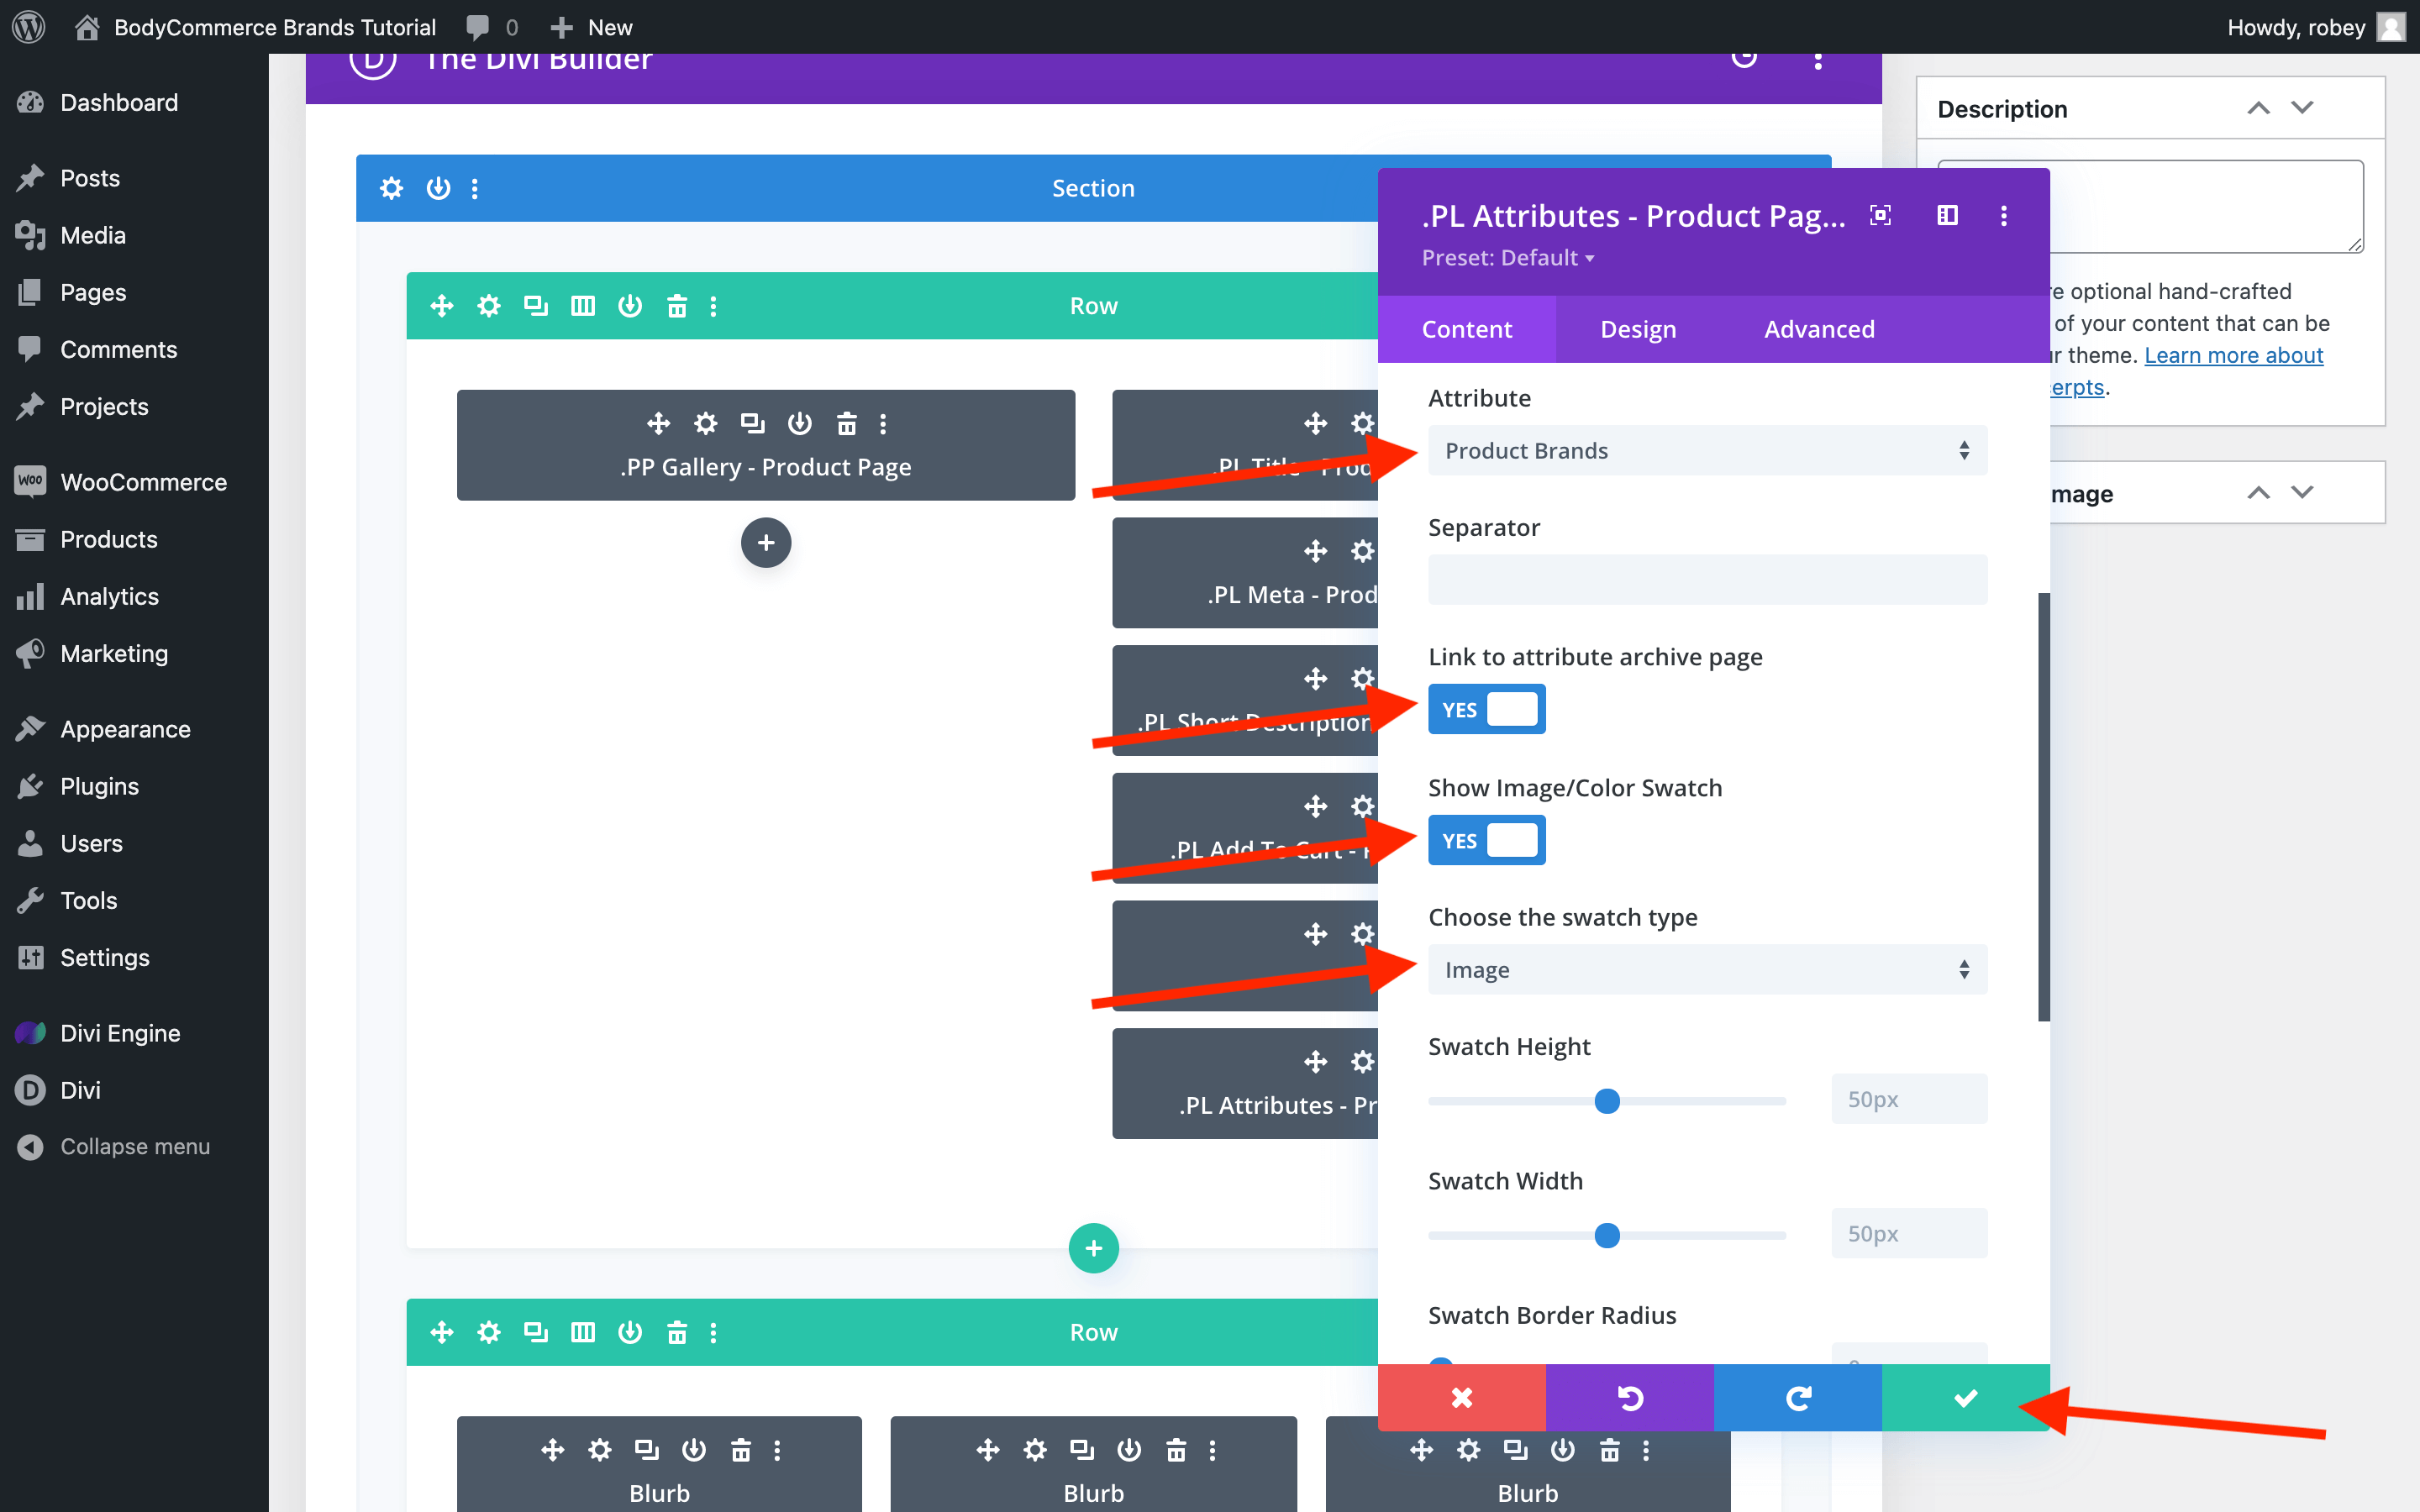Open WooCommerce admin menu
The width and height of the screenshot is (2420, 1512).
134,482
